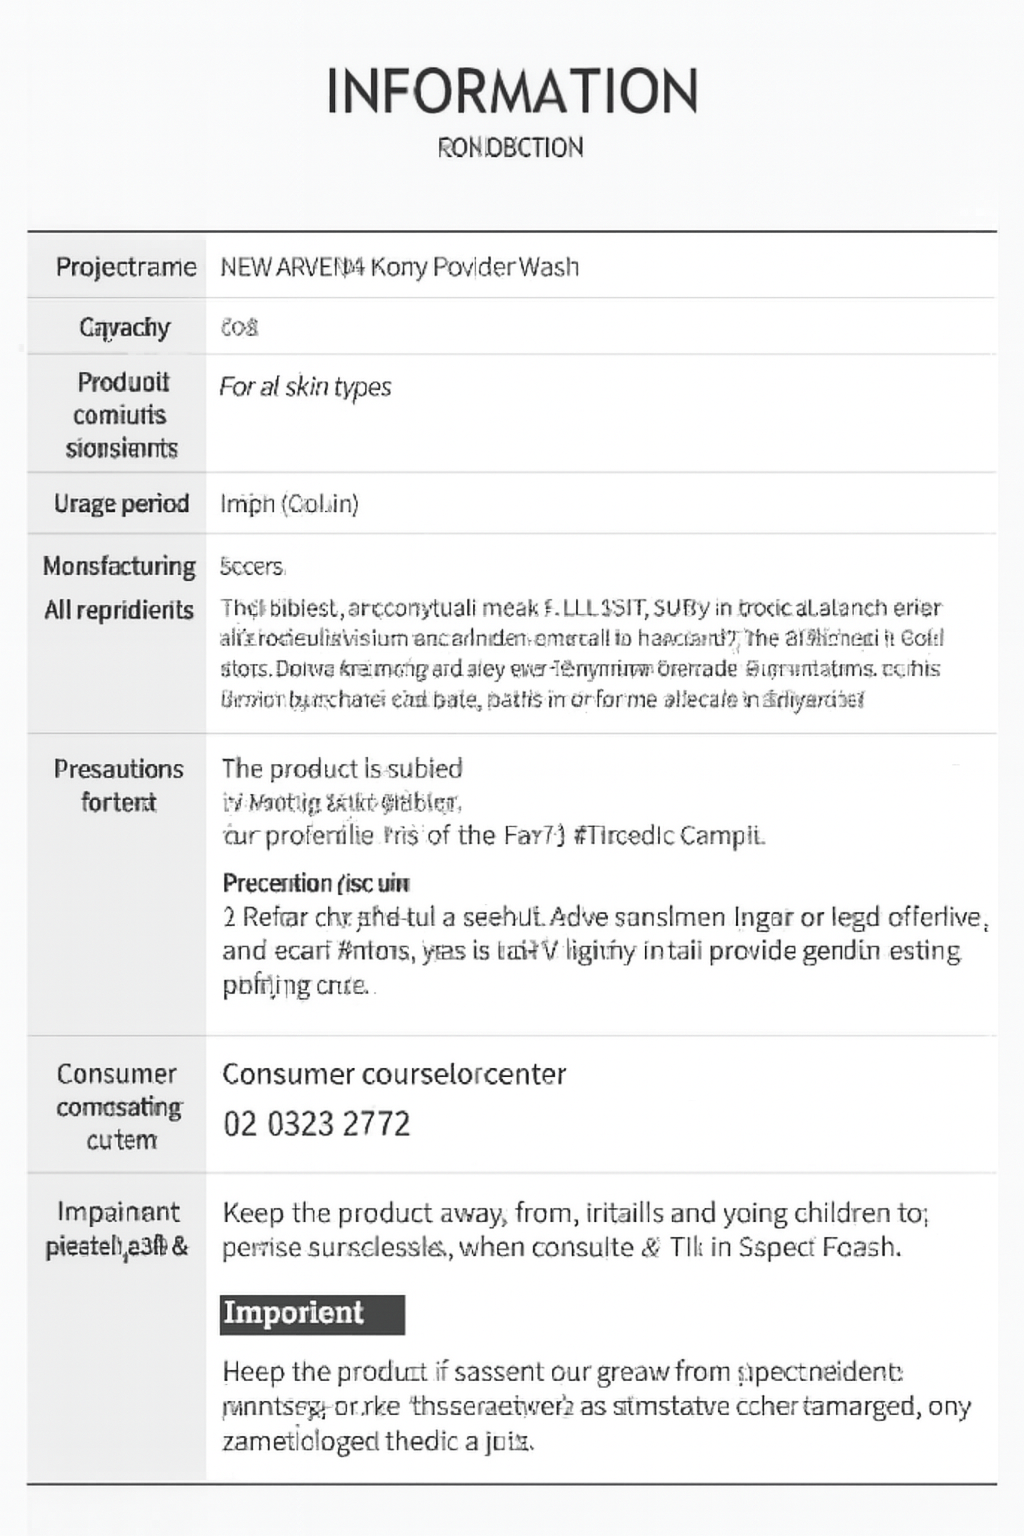Click 'The product is subied' line
1024x1536 pixels.
(342, 768)
